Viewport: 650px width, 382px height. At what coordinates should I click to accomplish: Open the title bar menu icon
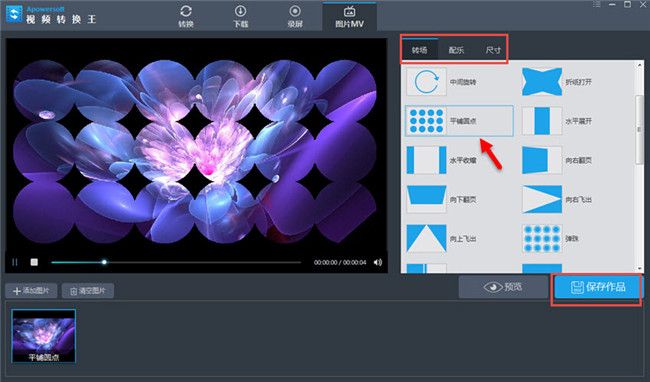(596, 5)
